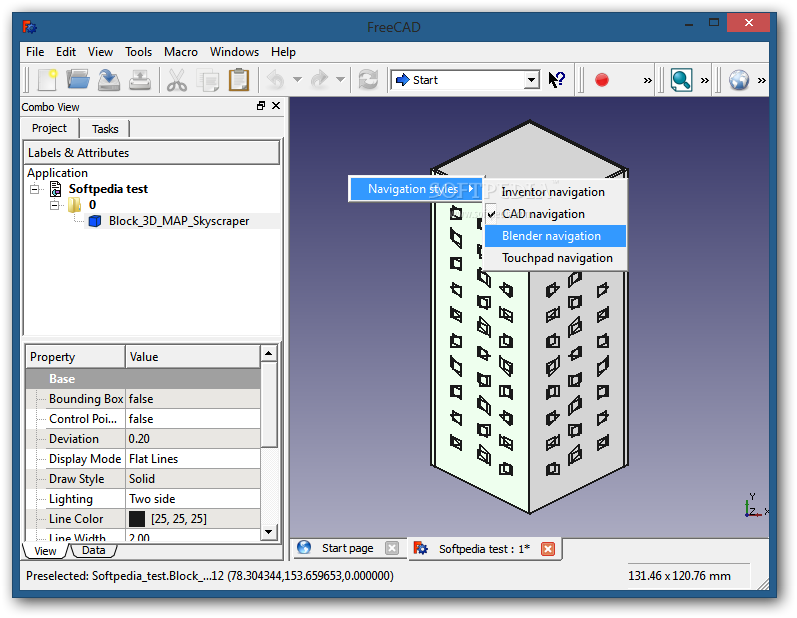Switch to the Tasks tab
The height and width of the screenshot is (618, 797).
(105, 129)
